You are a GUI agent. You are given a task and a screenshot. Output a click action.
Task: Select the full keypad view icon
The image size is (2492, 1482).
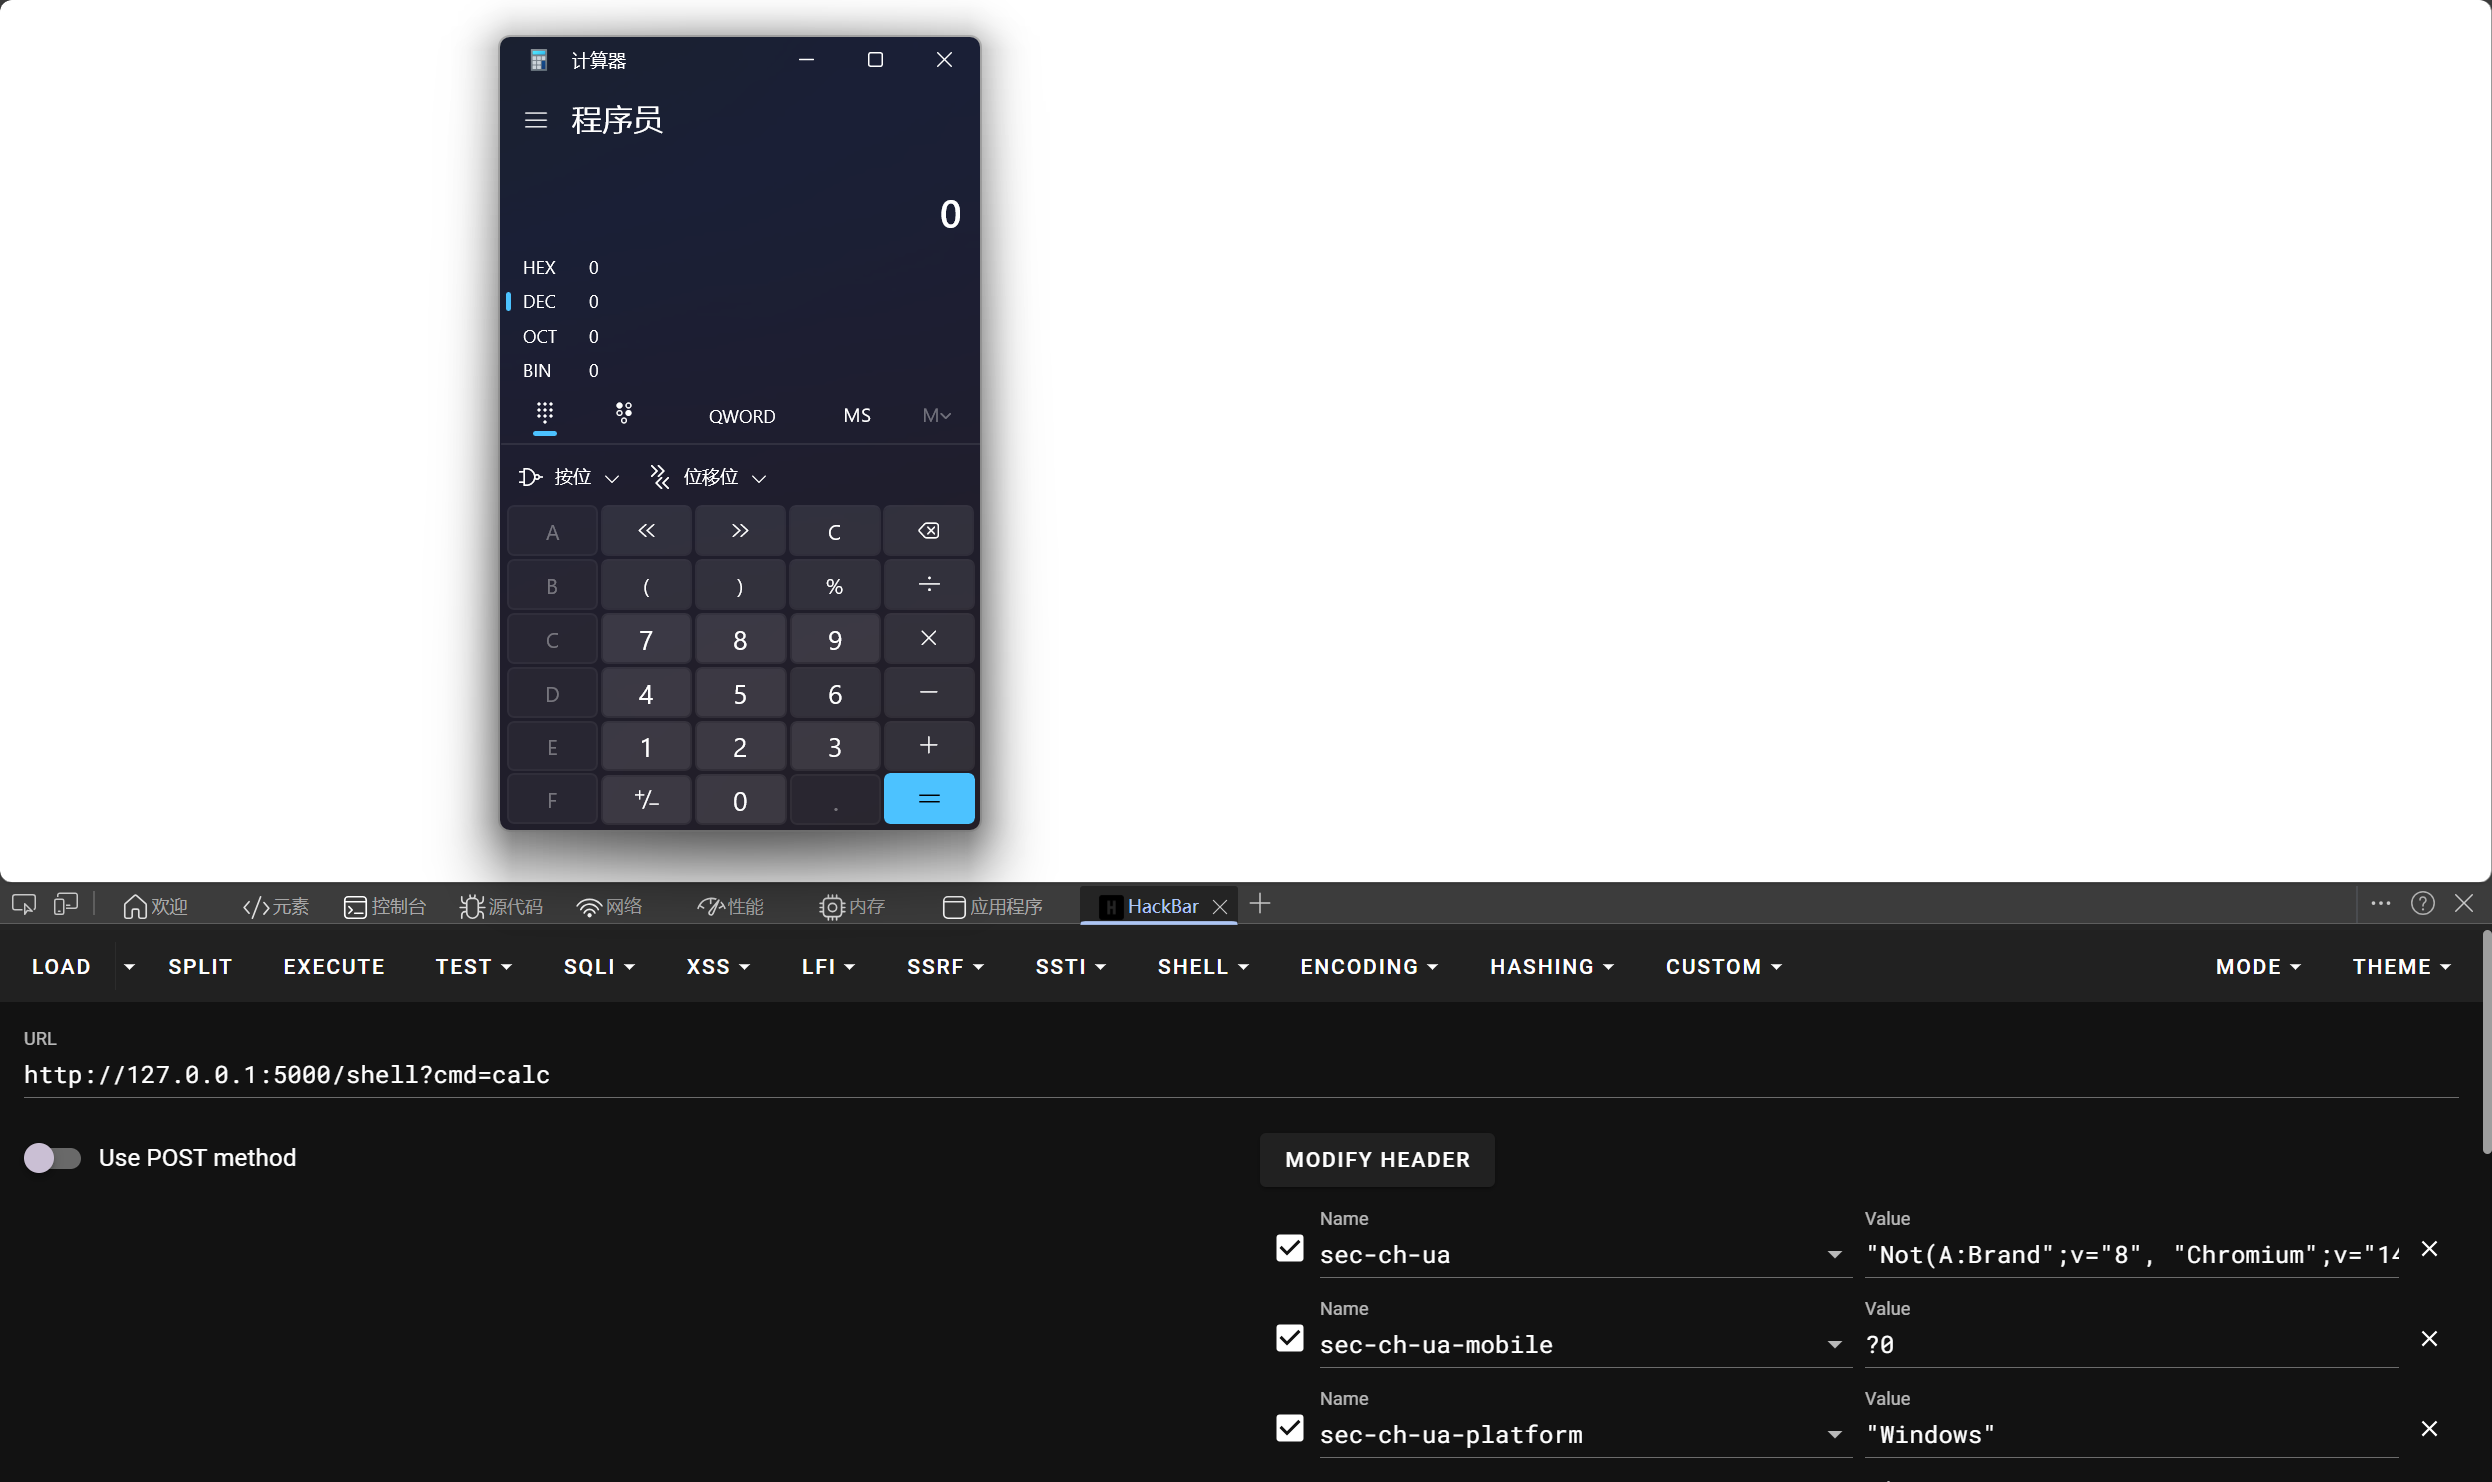pos(544,414)
